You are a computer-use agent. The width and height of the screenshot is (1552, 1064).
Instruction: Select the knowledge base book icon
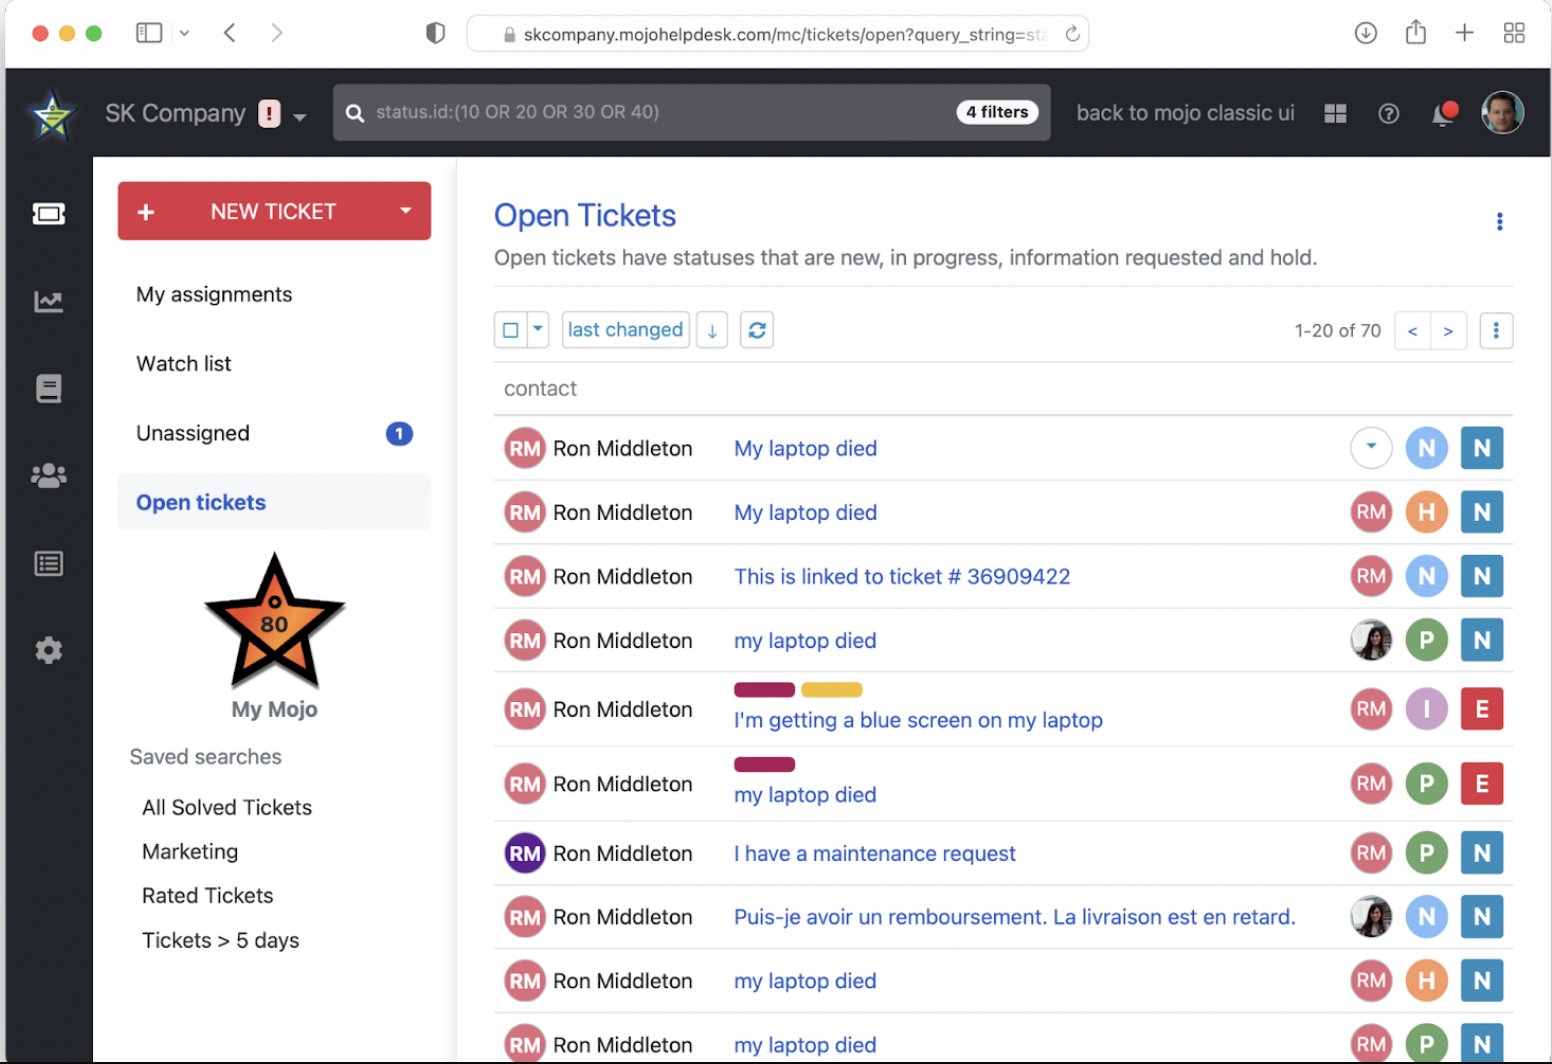coord(47,388)
